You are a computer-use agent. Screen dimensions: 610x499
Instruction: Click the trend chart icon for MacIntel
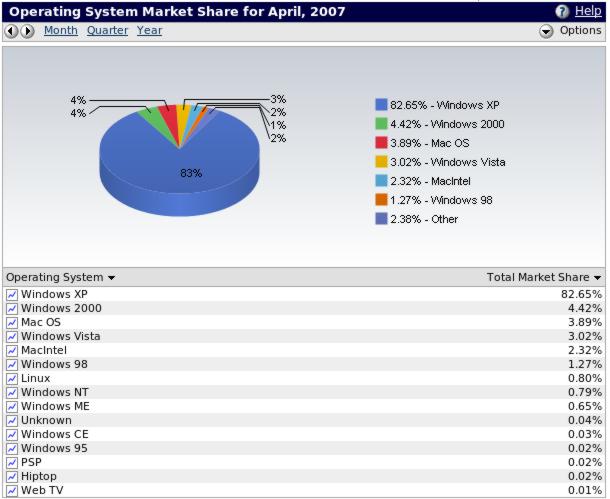coord(12,351)
